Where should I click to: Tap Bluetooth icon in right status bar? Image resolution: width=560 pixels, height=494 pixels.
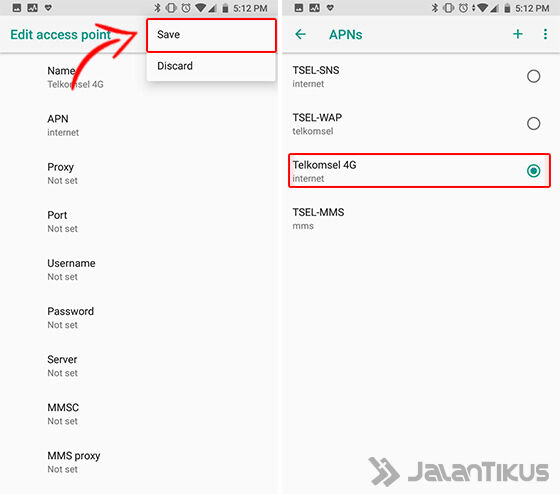click(x=435, y=8)
